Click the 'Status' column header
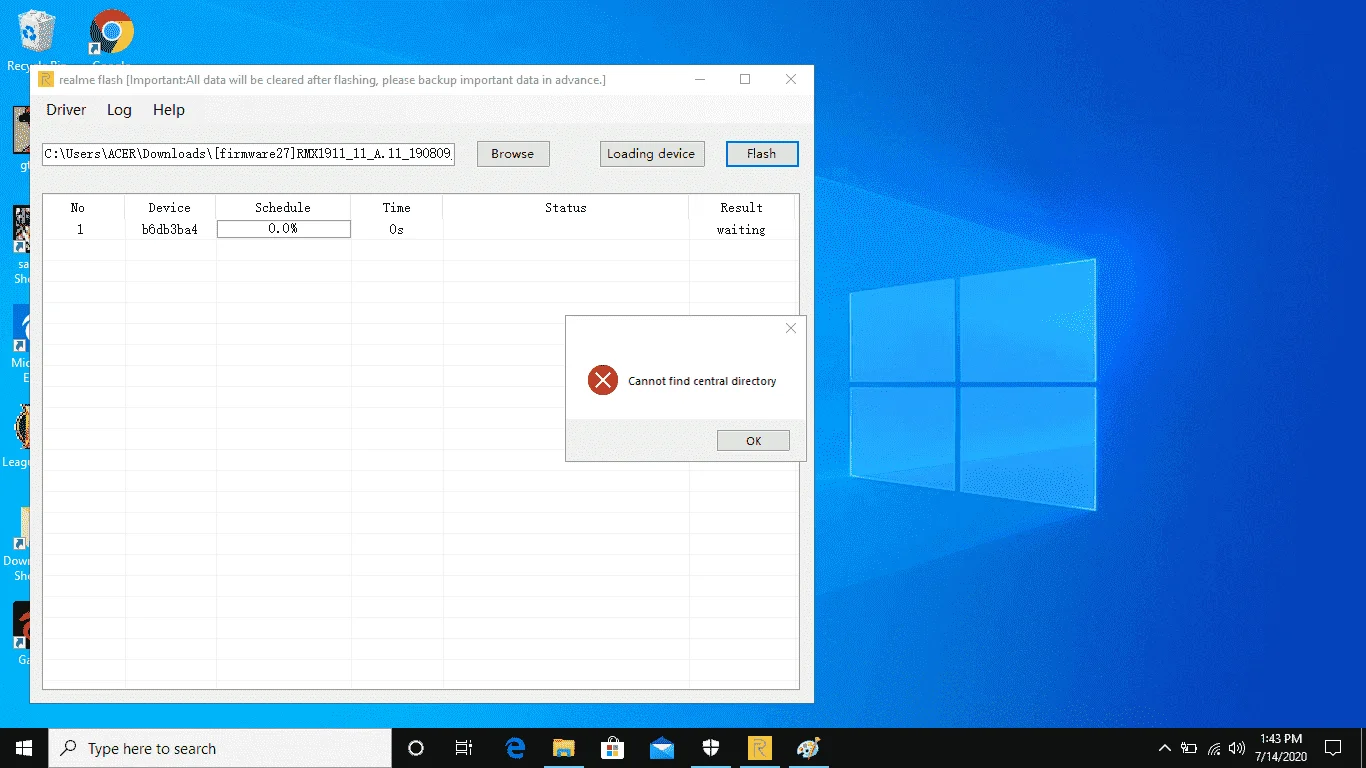The image size is (1366, 768). (566, 208)
